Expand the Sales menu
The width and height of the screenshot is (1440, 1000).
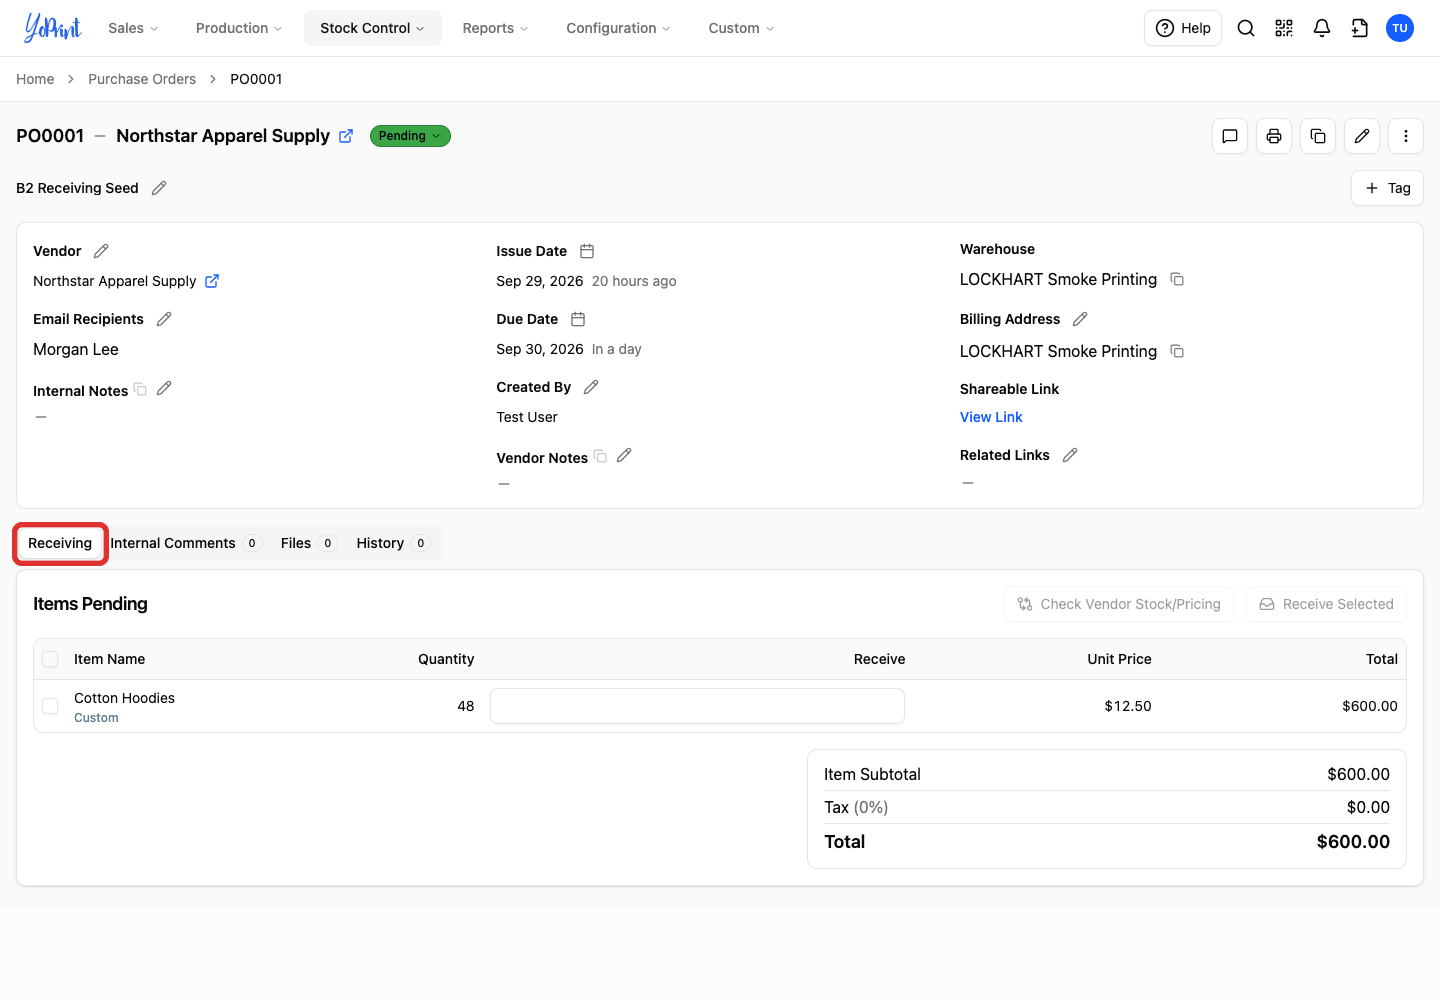coord(133,28)
